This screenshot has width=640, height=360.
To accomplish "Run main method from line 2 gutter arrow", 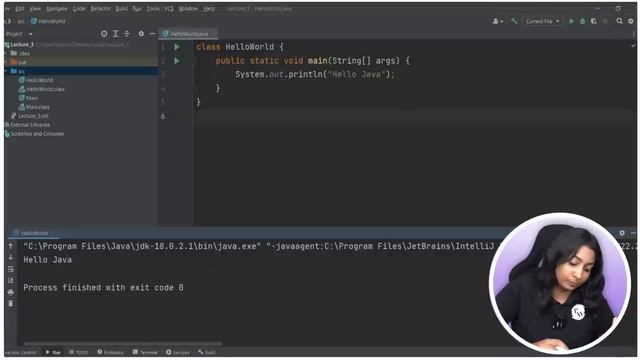I will coord(177,61).
